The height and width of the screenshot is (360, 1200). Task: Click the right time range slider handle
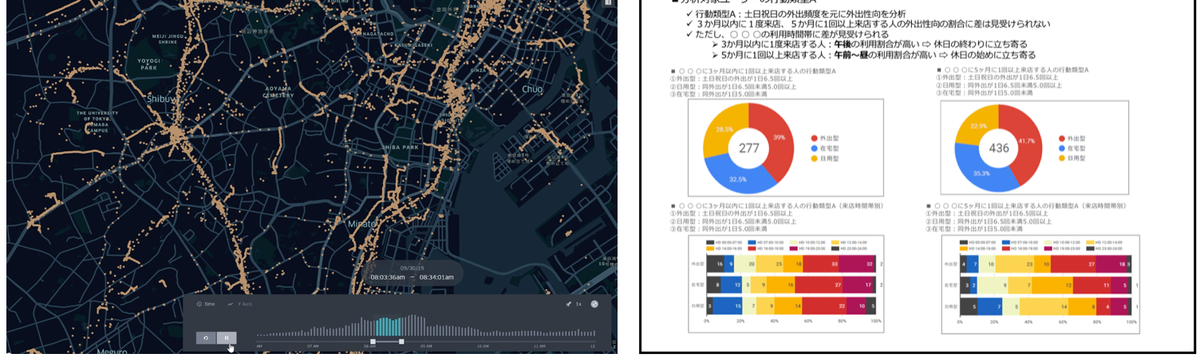click(401, 341)
